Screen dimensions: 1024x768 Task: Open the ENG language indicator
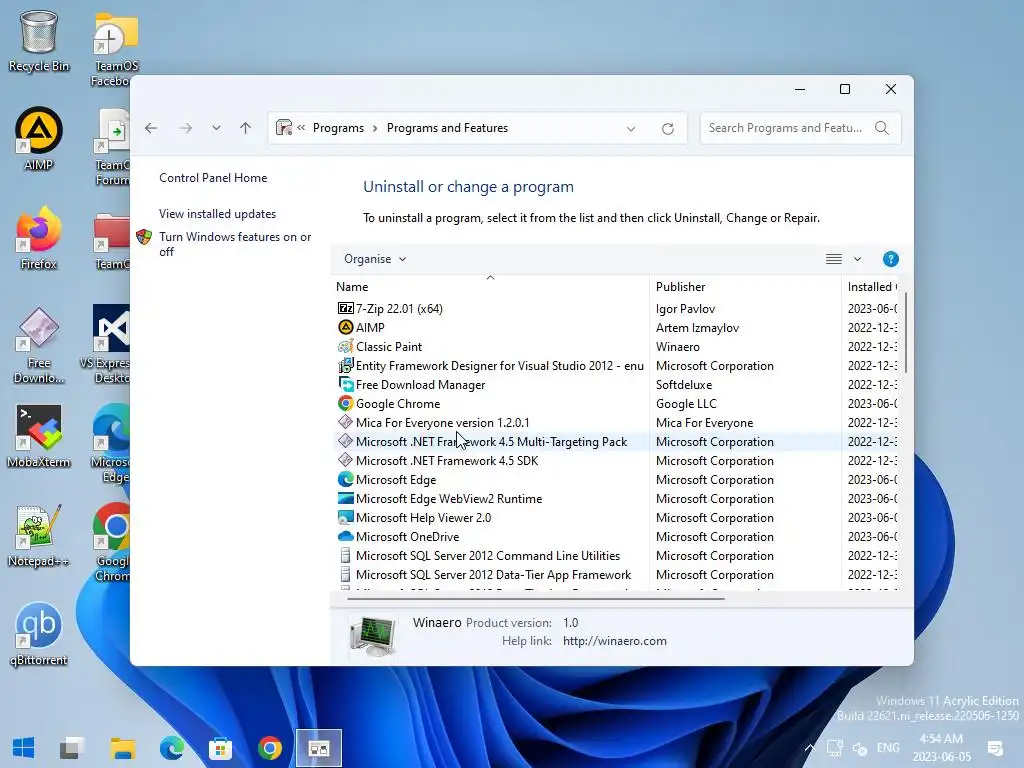pyautogui.click(x=888, y=748)
